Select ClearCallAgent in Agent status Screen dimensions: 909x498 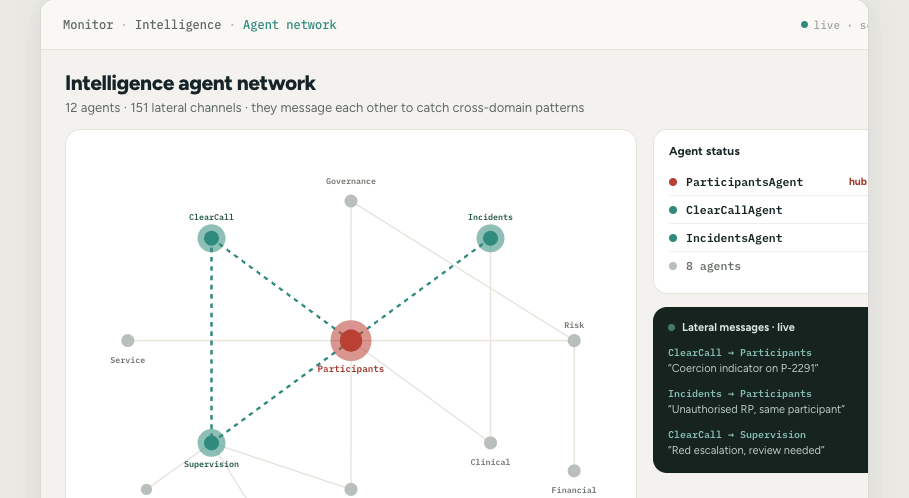tap(768, 210)
